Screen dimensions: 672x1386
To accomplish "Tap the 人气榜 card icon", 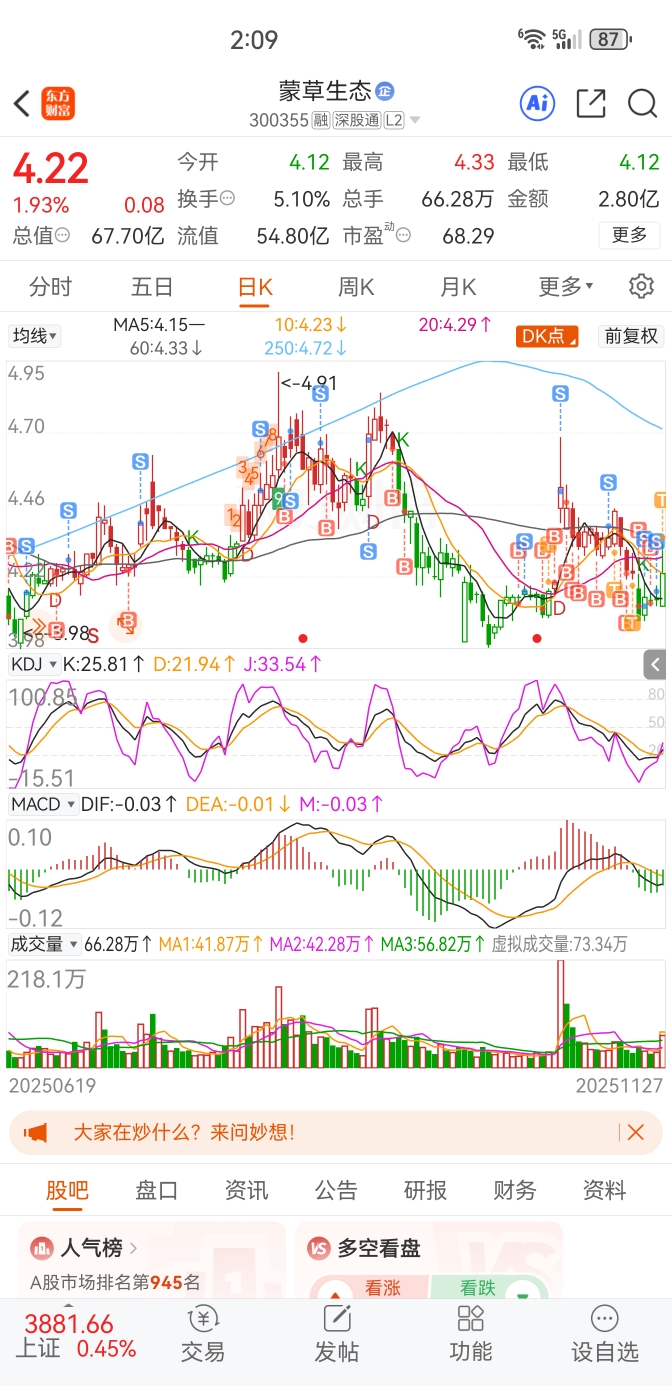I will [42, 1248].
